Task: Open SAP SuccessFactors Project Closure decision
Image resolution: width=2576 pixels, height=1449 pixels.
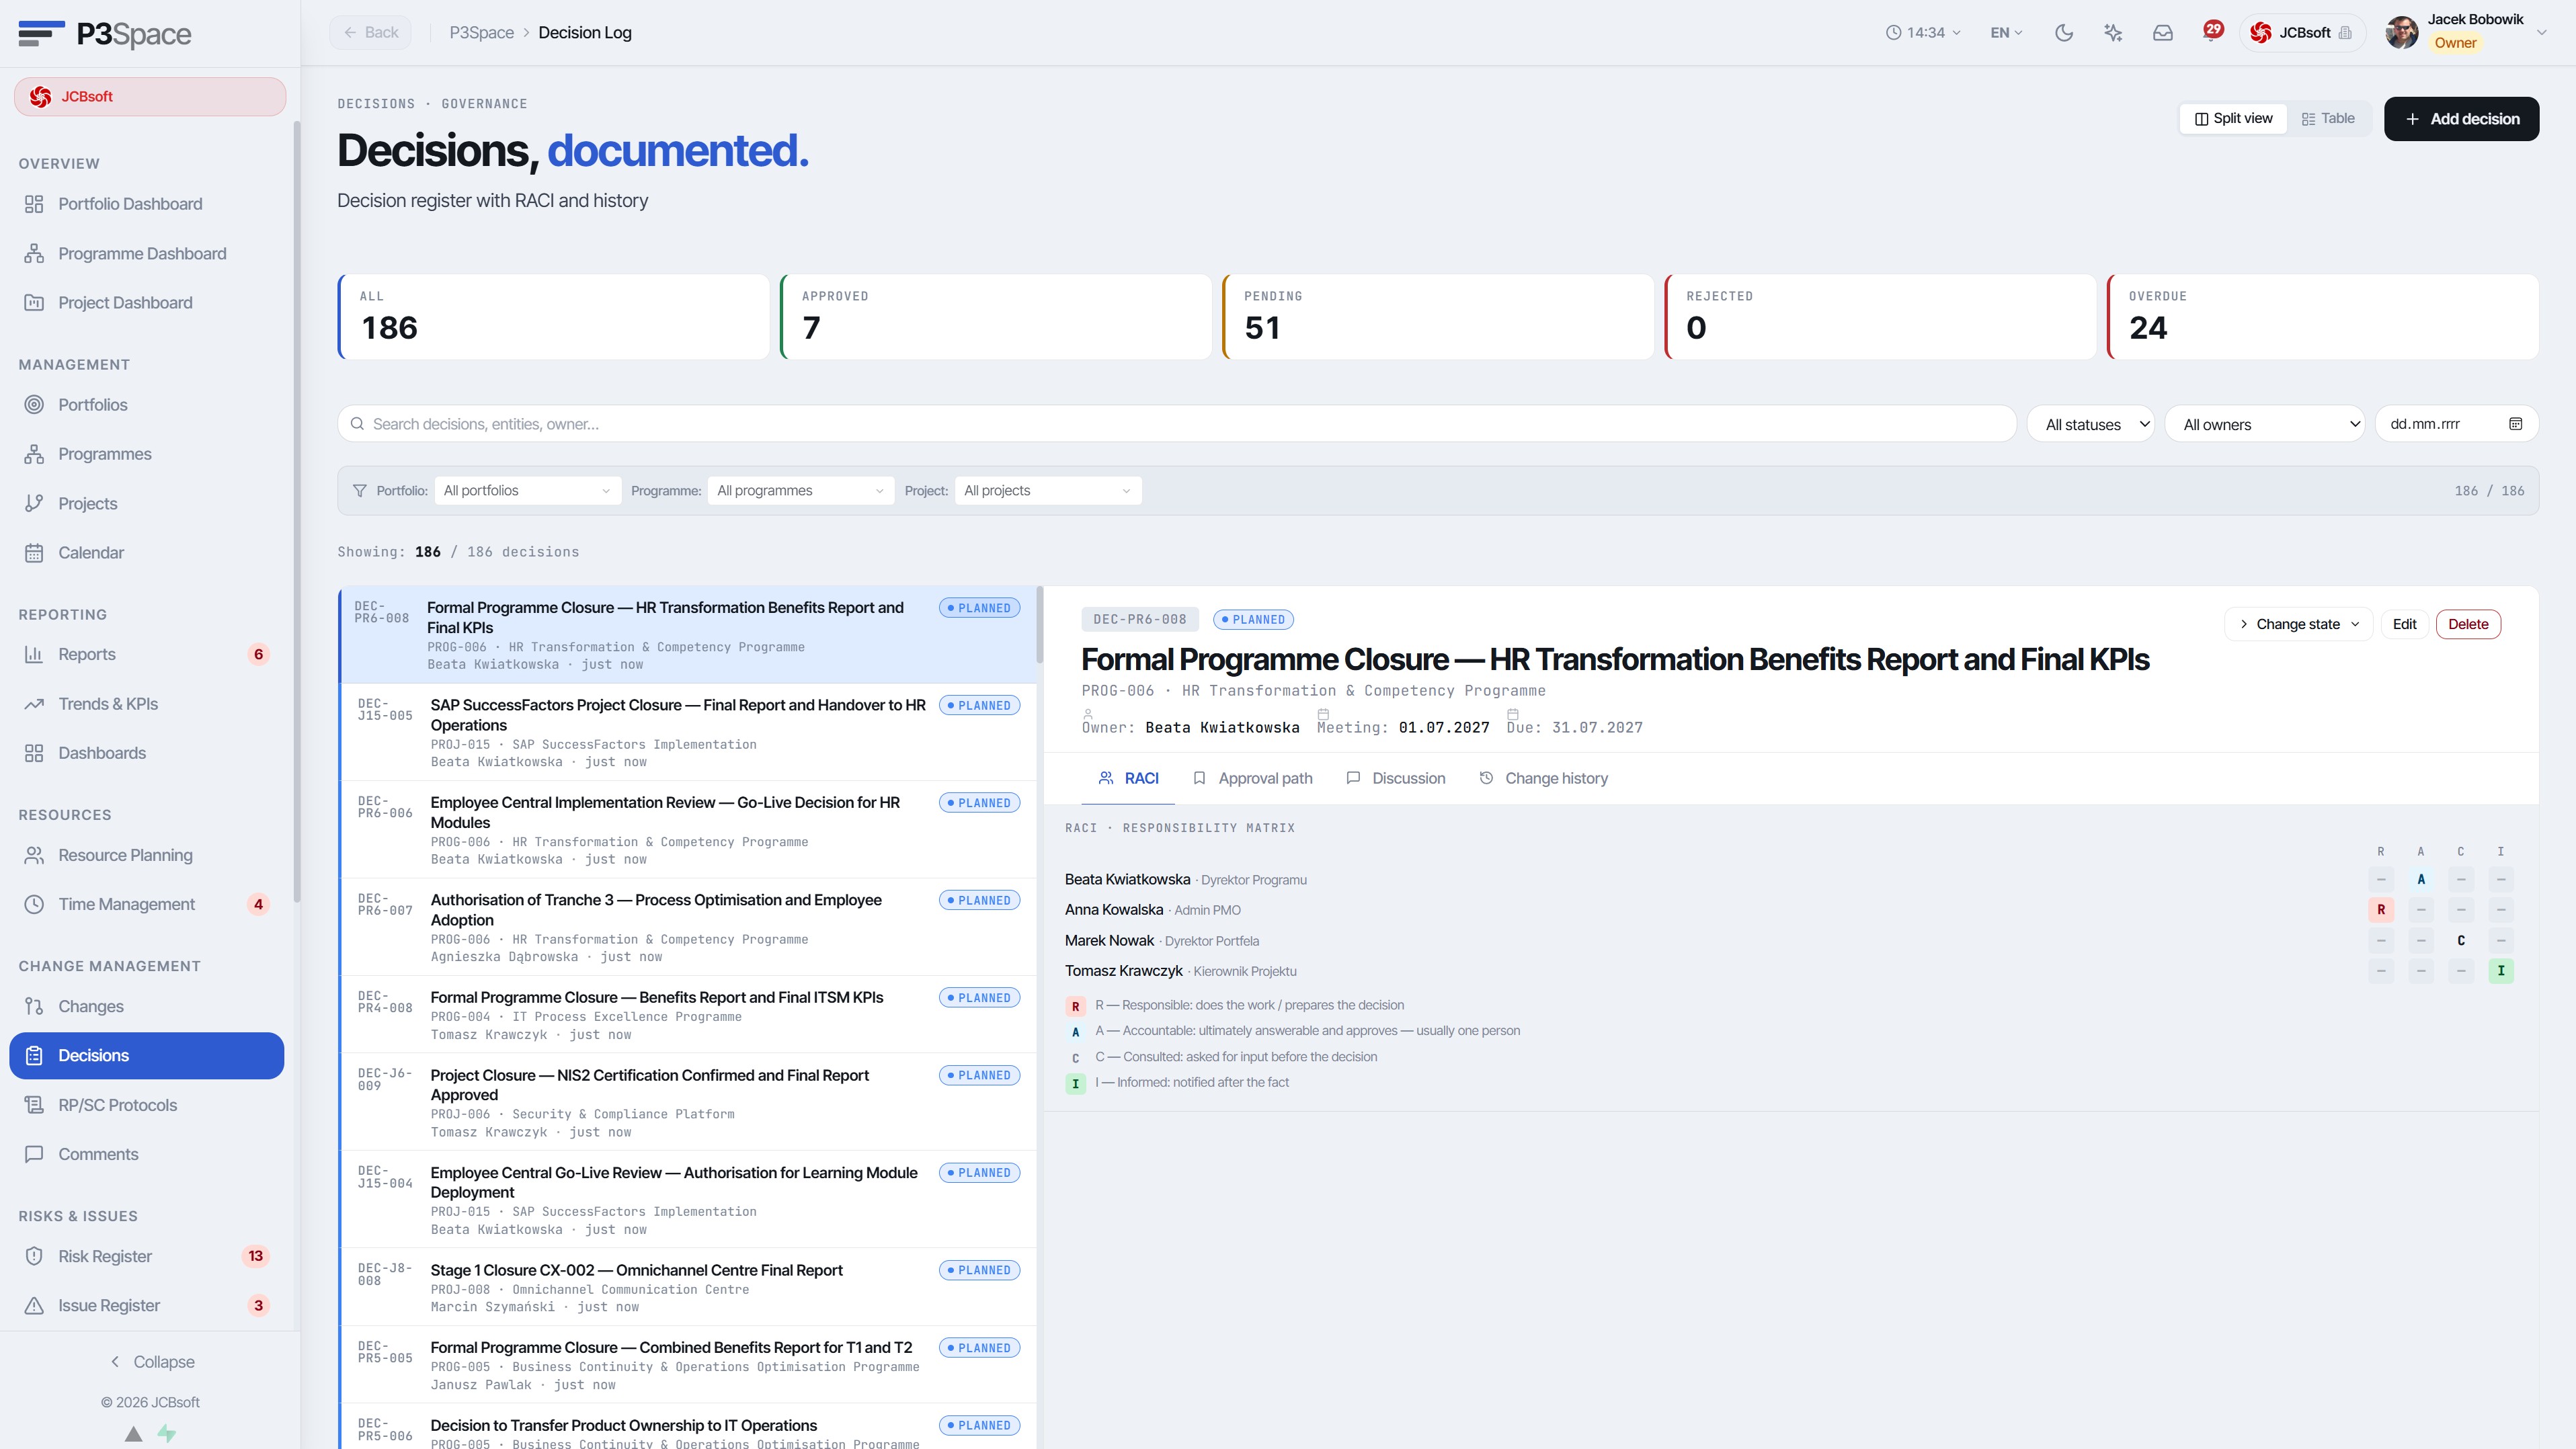Action: tap(688, 732)
